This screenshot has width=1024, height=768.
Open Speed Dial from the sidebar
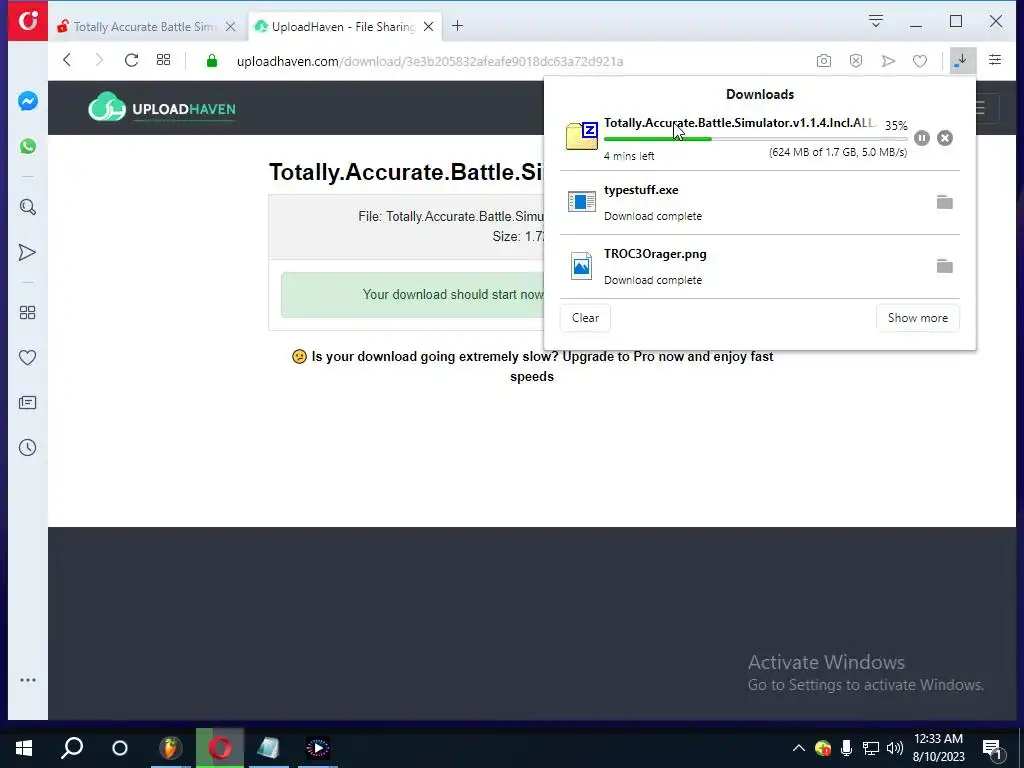[27, 313]
